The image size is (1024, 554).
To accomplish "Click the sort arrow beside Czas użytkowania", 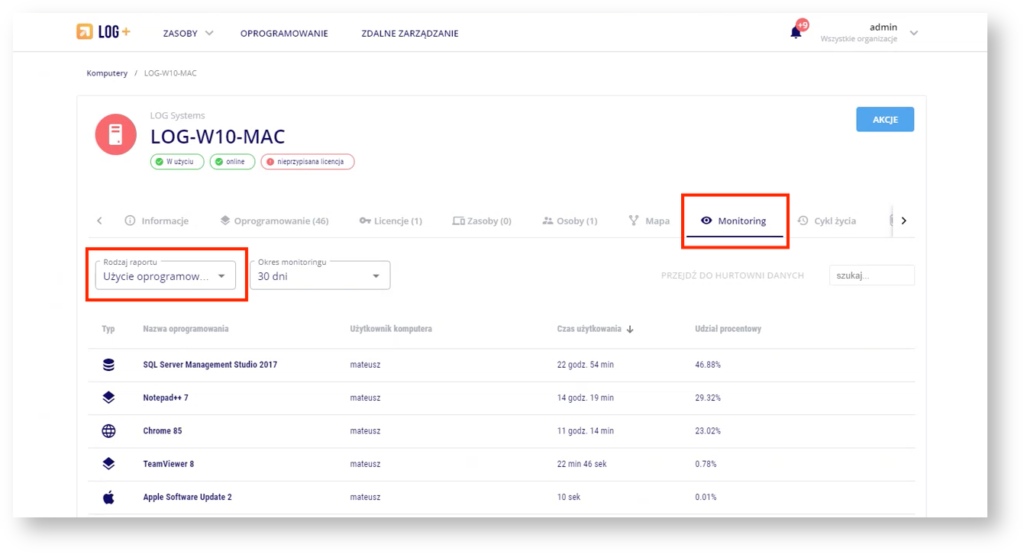I will [x=630, y=329].
